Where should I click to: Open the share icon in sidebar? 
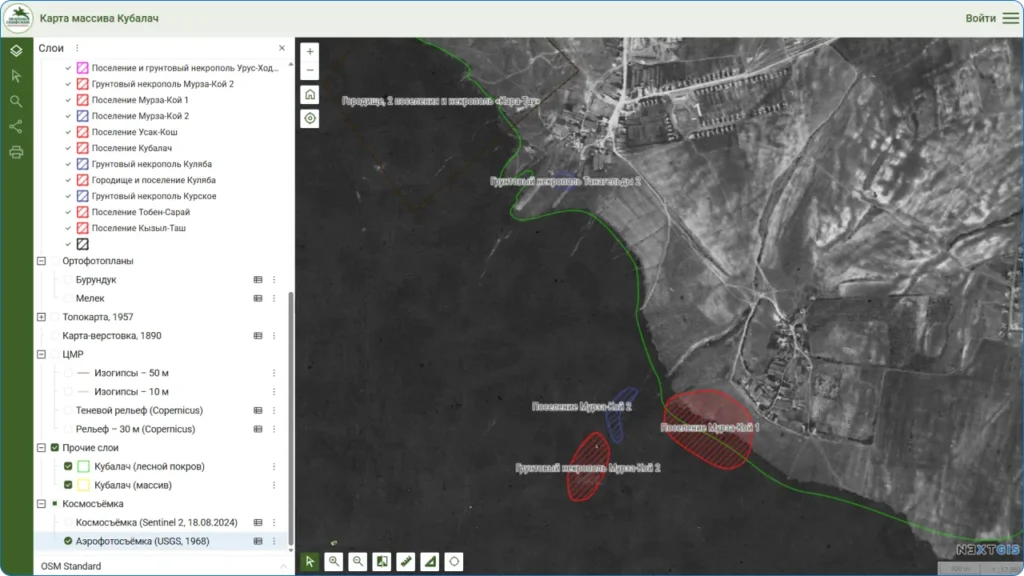pyautogui.click(x=16, y=127)
